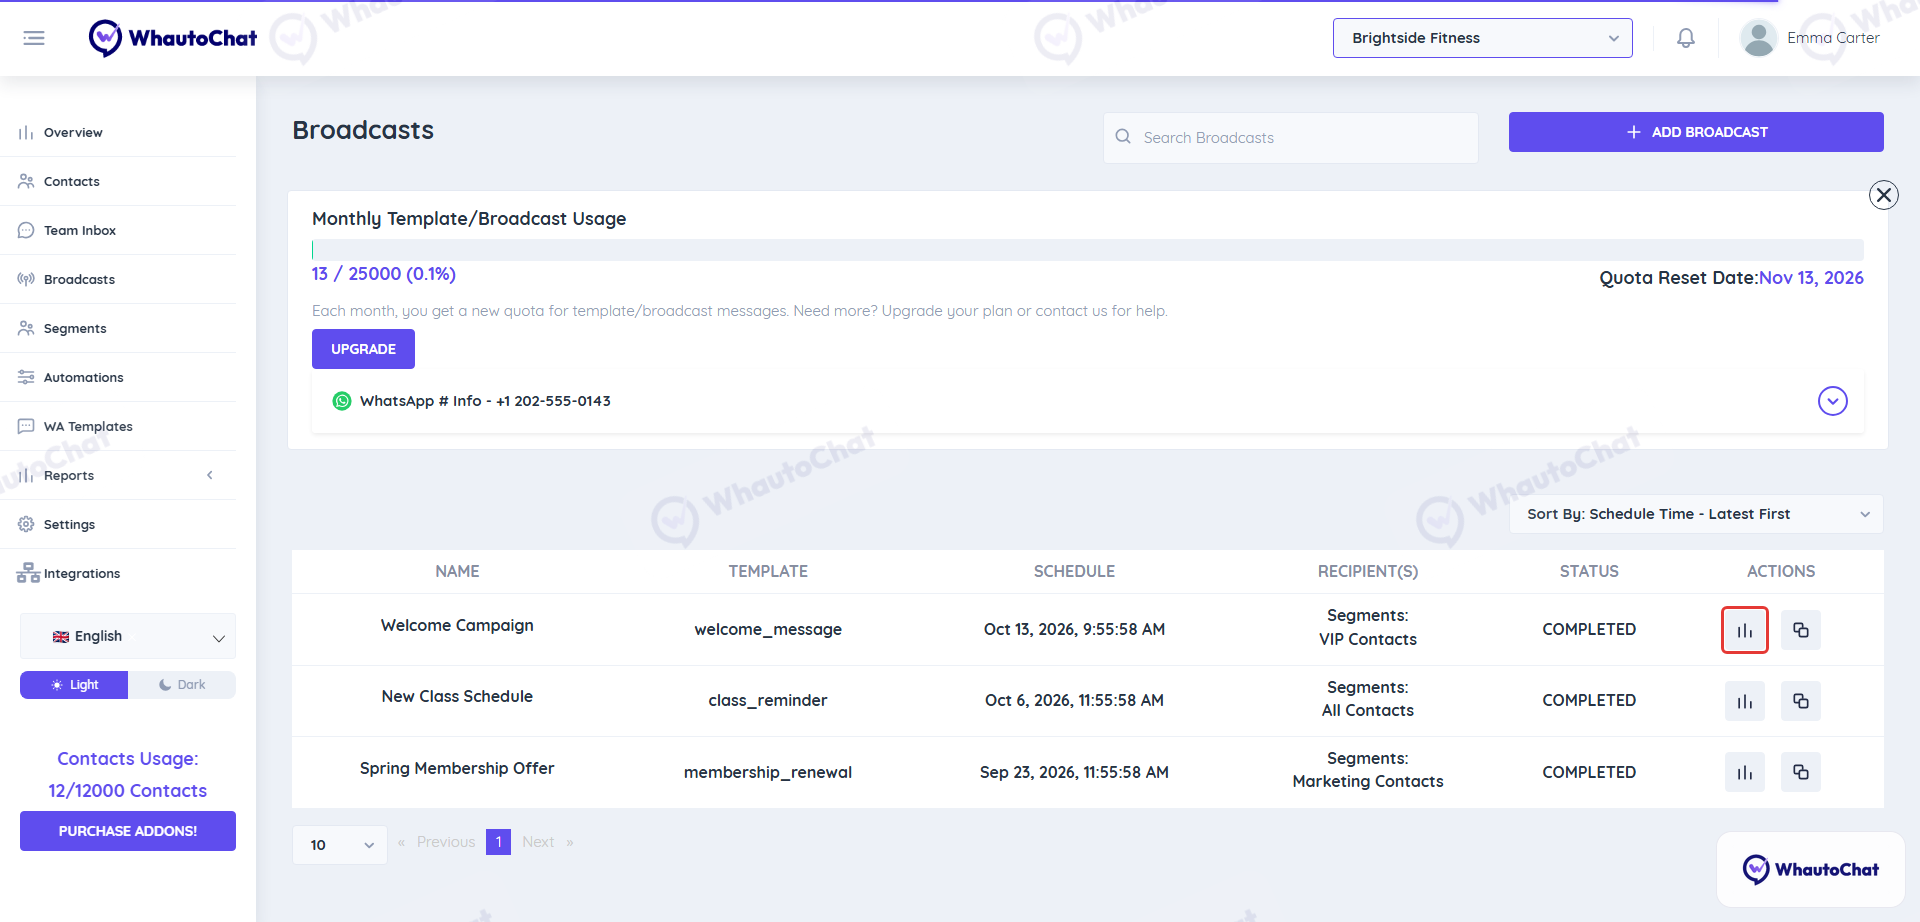Open the Brightside Fitness workspace dropdown
Image resolution: width=1920 pixels, height=922 pixels.
(1483, 38)
